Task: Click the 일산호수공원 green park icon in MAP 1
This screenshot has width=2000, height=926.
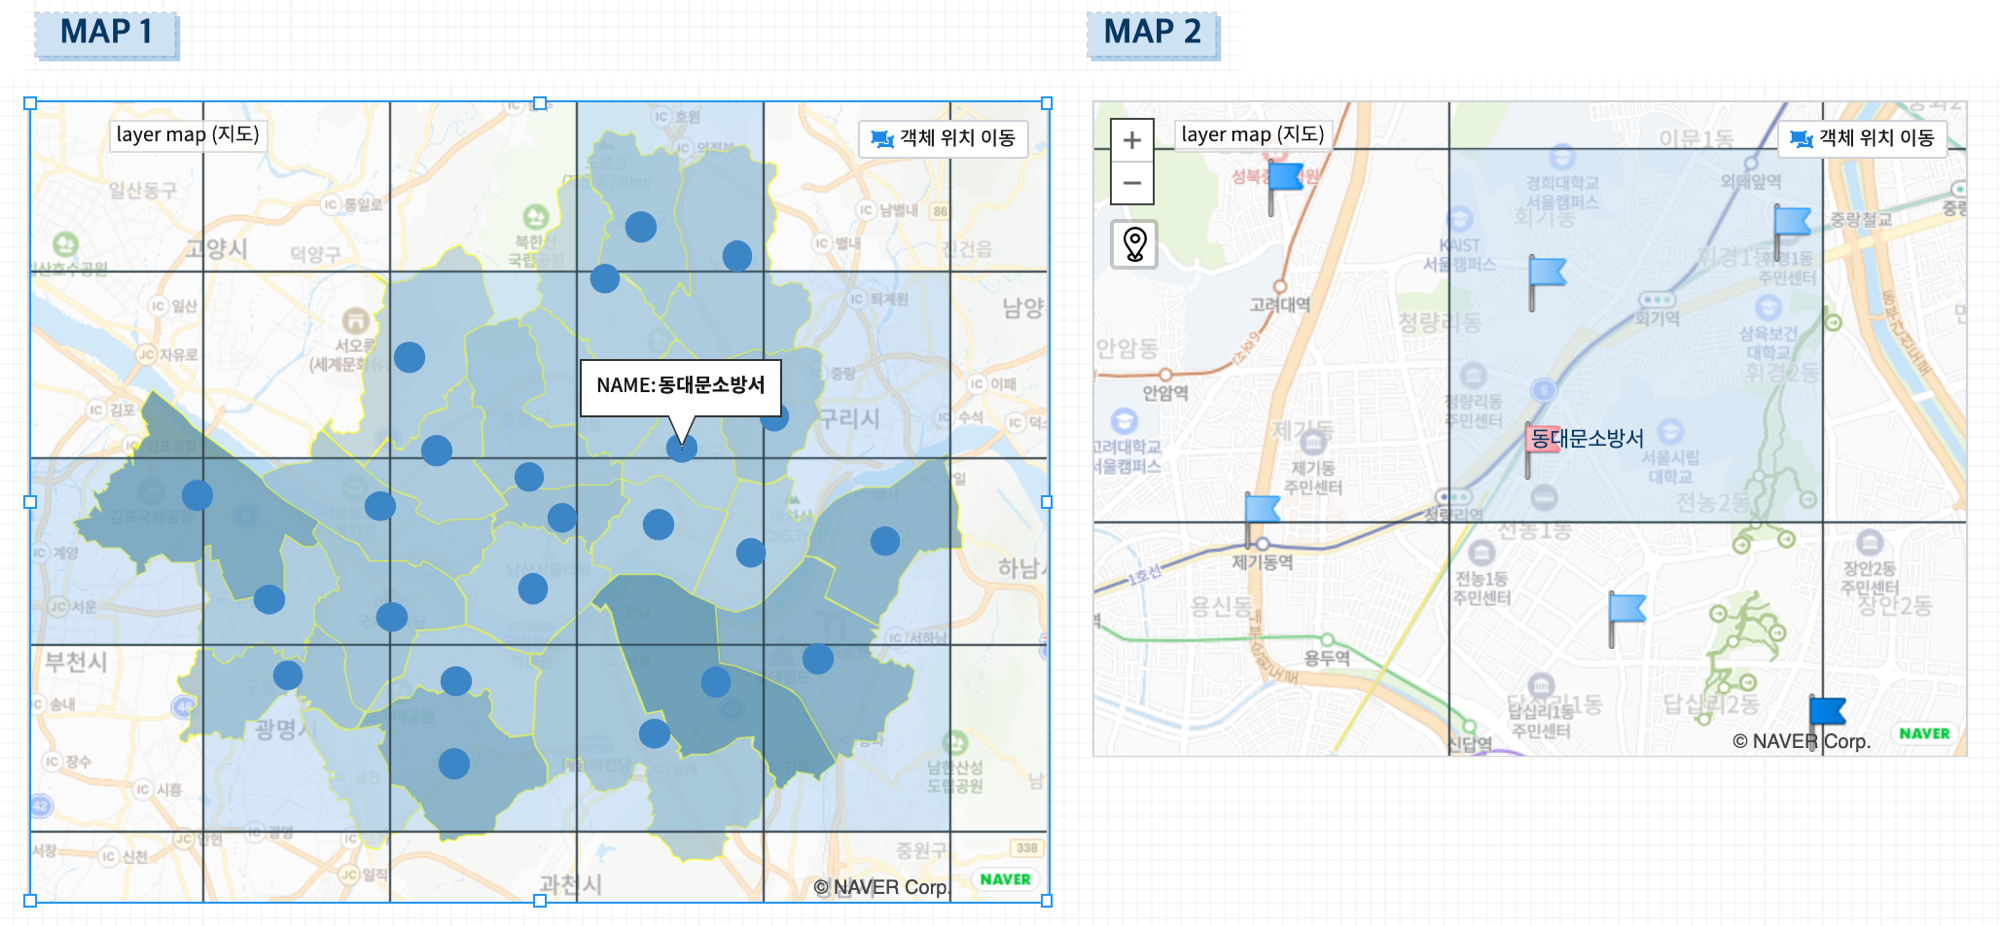Action: pos(66,244)
